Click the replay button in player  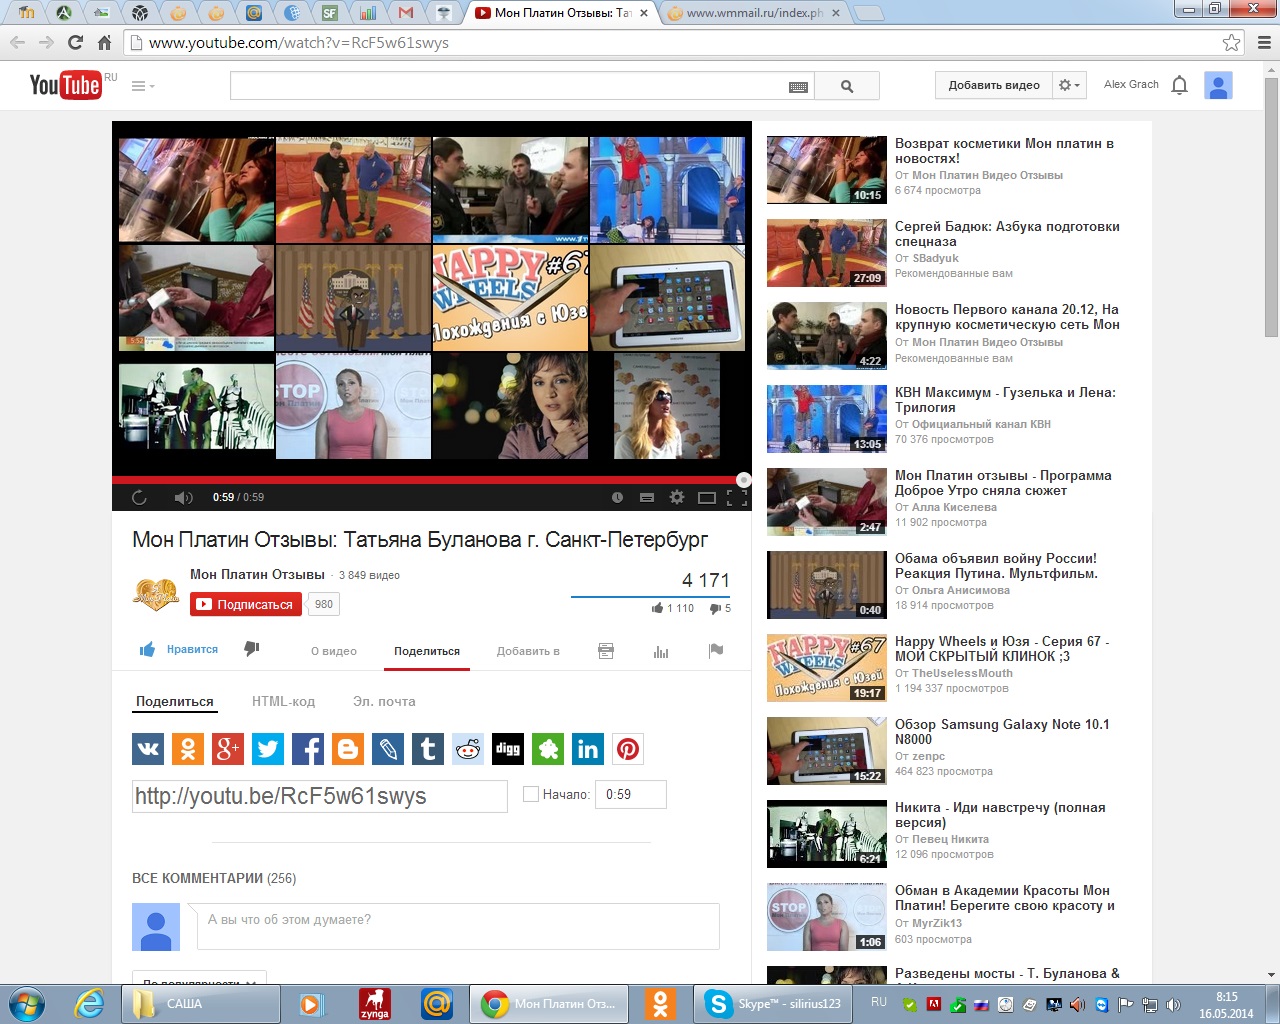tap(139, 497)
